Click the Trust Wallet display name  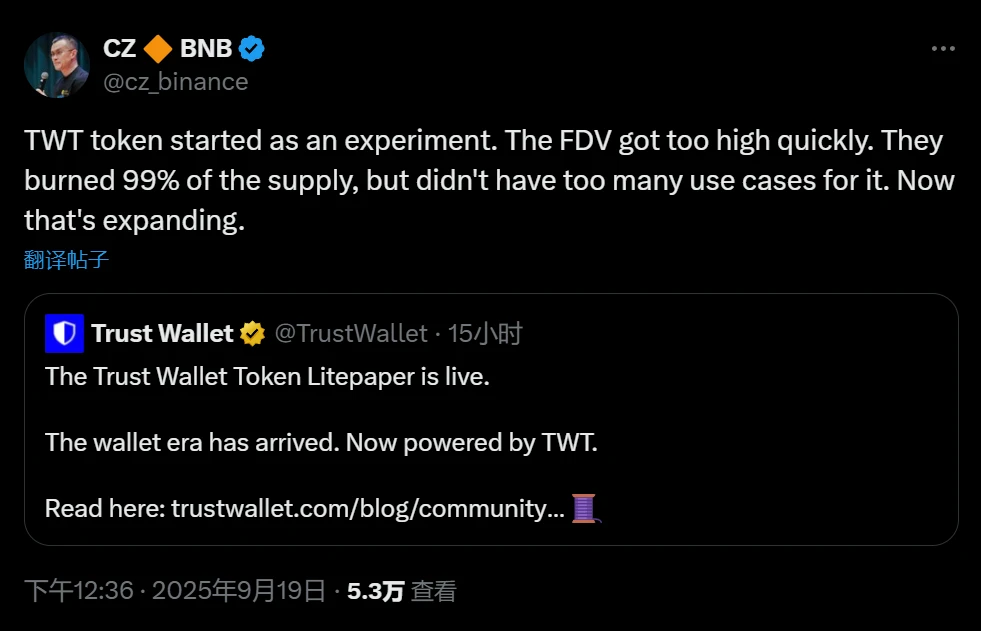(x=162, y=333)
